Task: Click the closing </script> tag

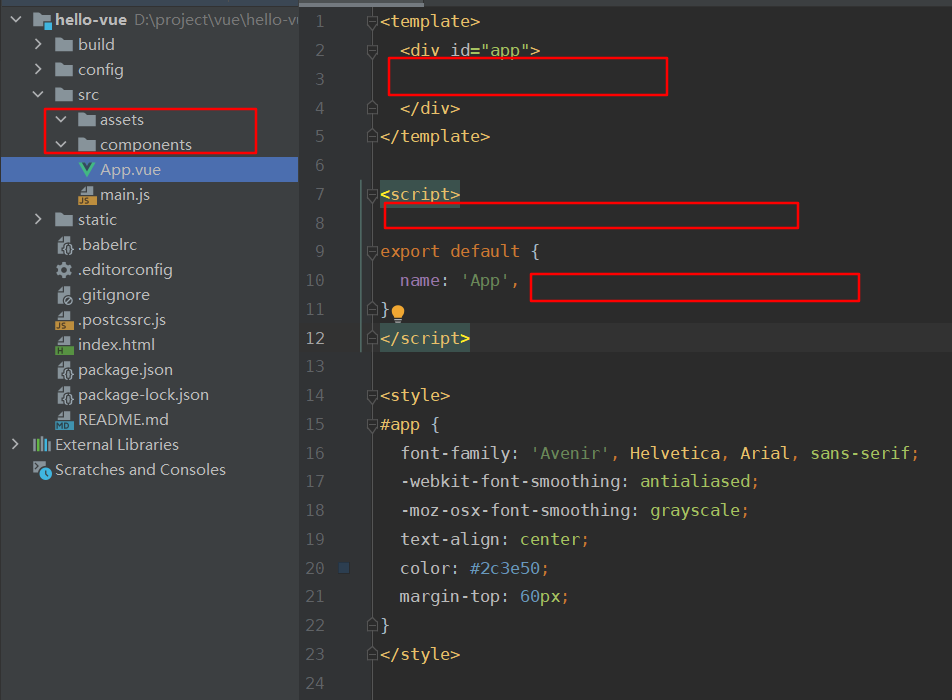Action: click(425, 338)
